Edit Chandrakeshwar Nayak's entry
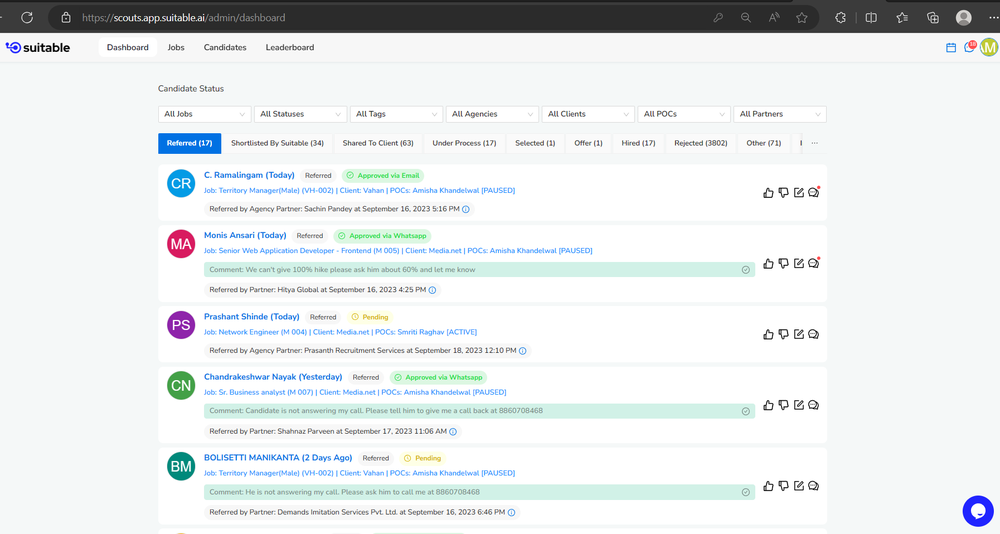This screenshot has width=1000, height=534. point(798,405)
